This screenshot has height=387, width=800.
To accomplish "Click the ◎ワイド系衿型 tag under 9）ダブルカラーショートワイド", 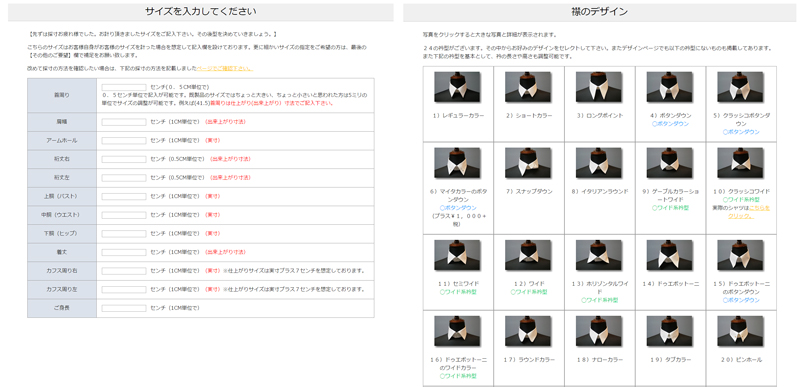I will pos(669,208).
